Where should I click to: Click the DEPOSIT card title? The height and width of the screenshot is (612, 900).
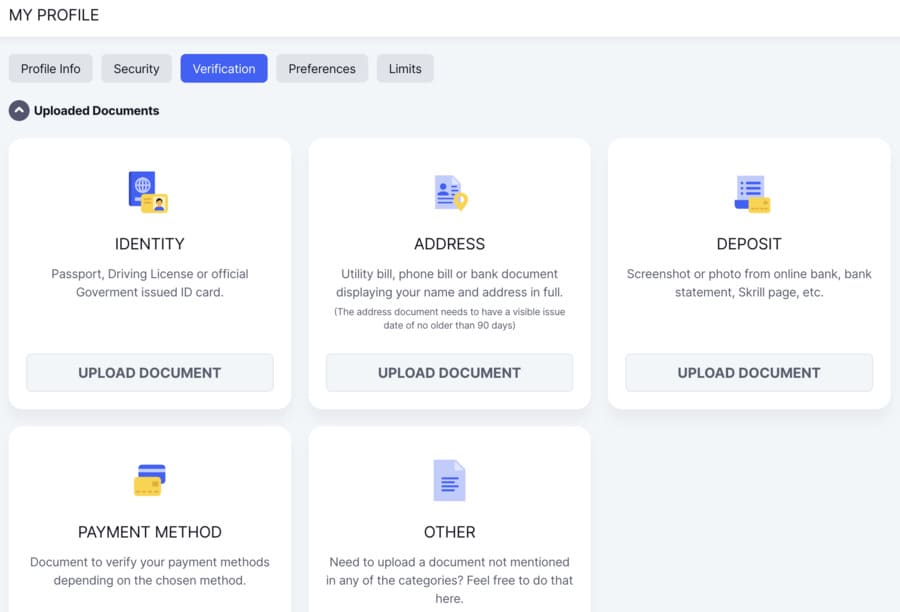click(749, 244)
